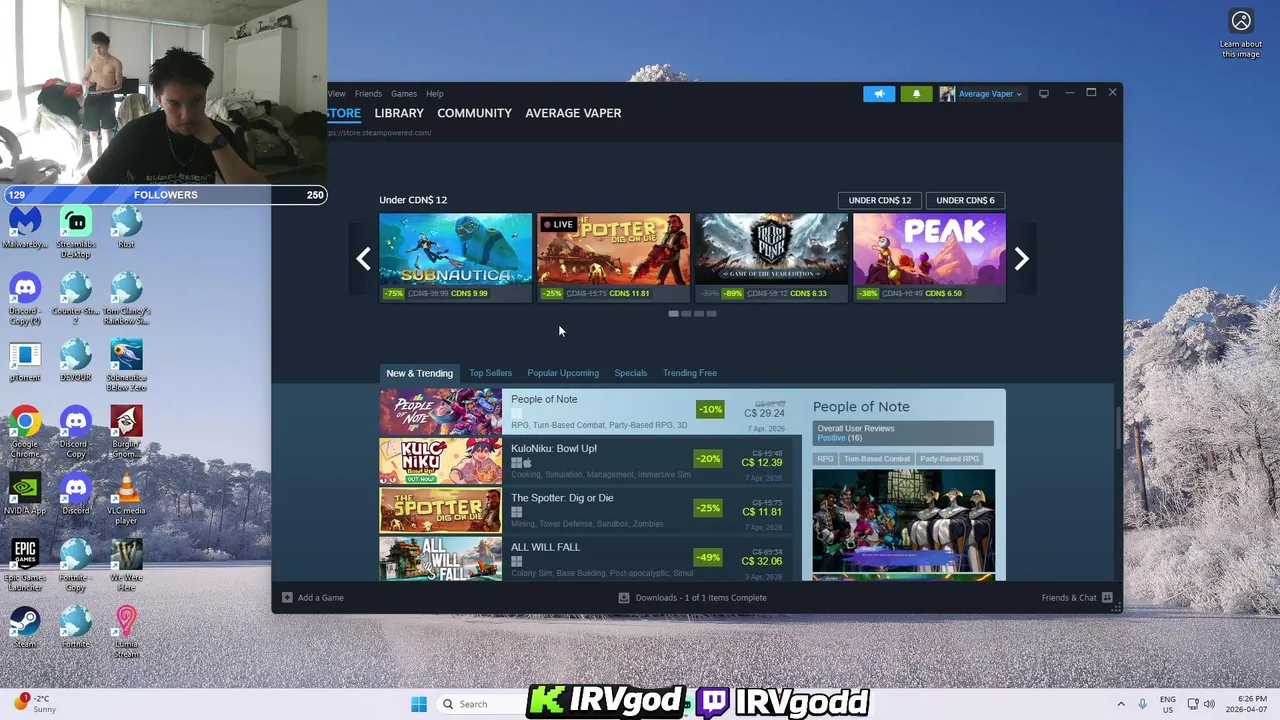Viewport: 1280px width, 720px height.
Task: Open Epic Games Launcher shortcut
Action: (x=25, y=566)
